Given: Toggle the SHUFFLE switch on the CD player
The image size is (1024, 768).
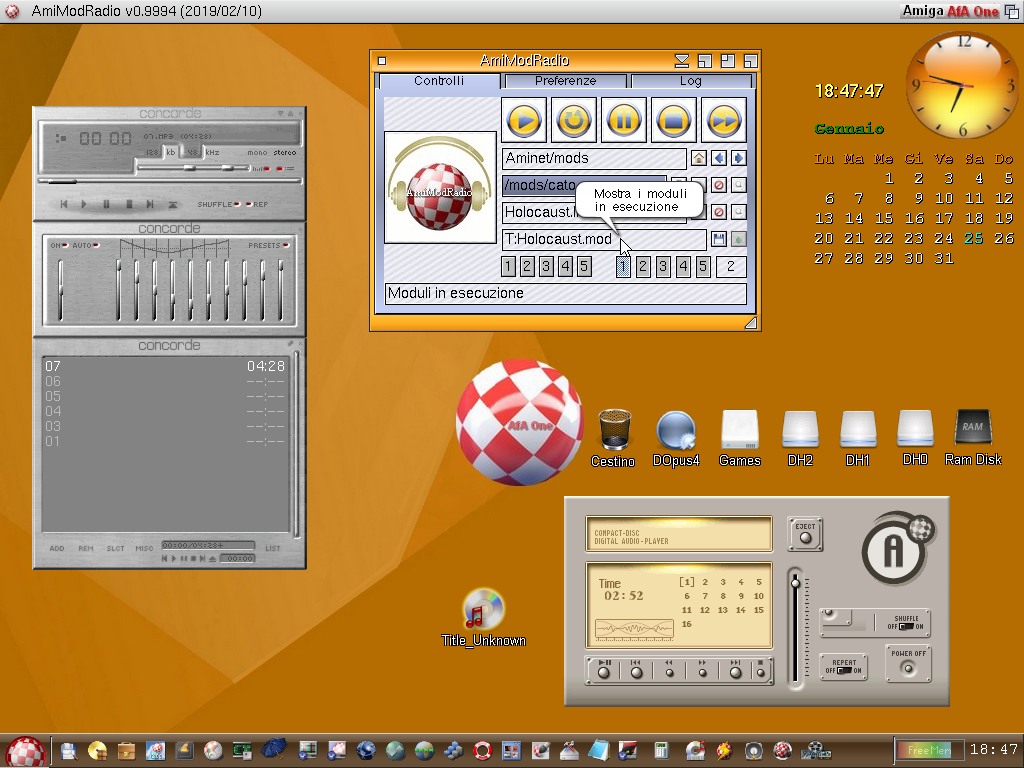Looking at the screenshot, I should point(906,626).
